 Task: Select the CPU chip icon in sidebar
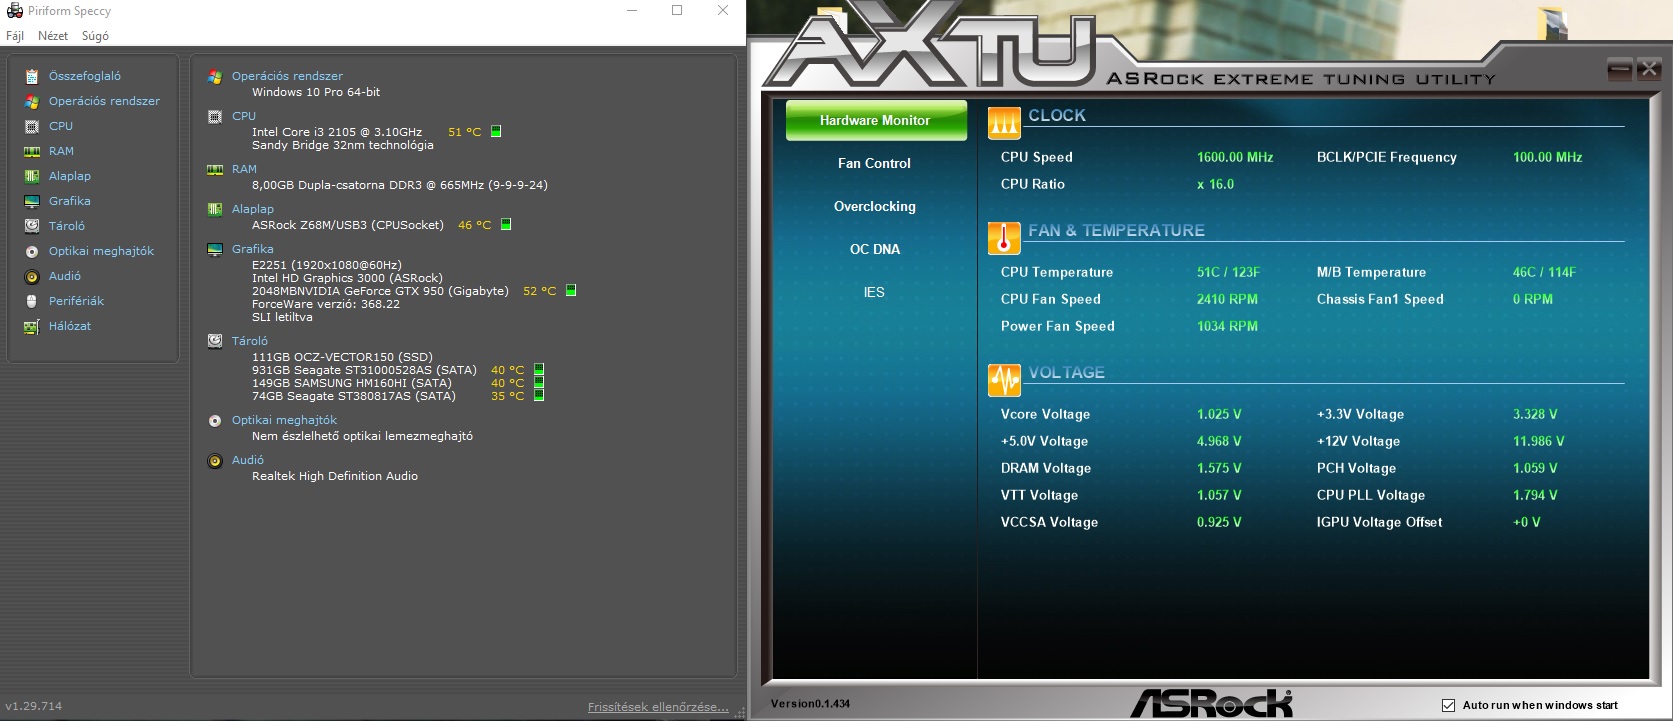pyautogui.click(x=32, y=126)
